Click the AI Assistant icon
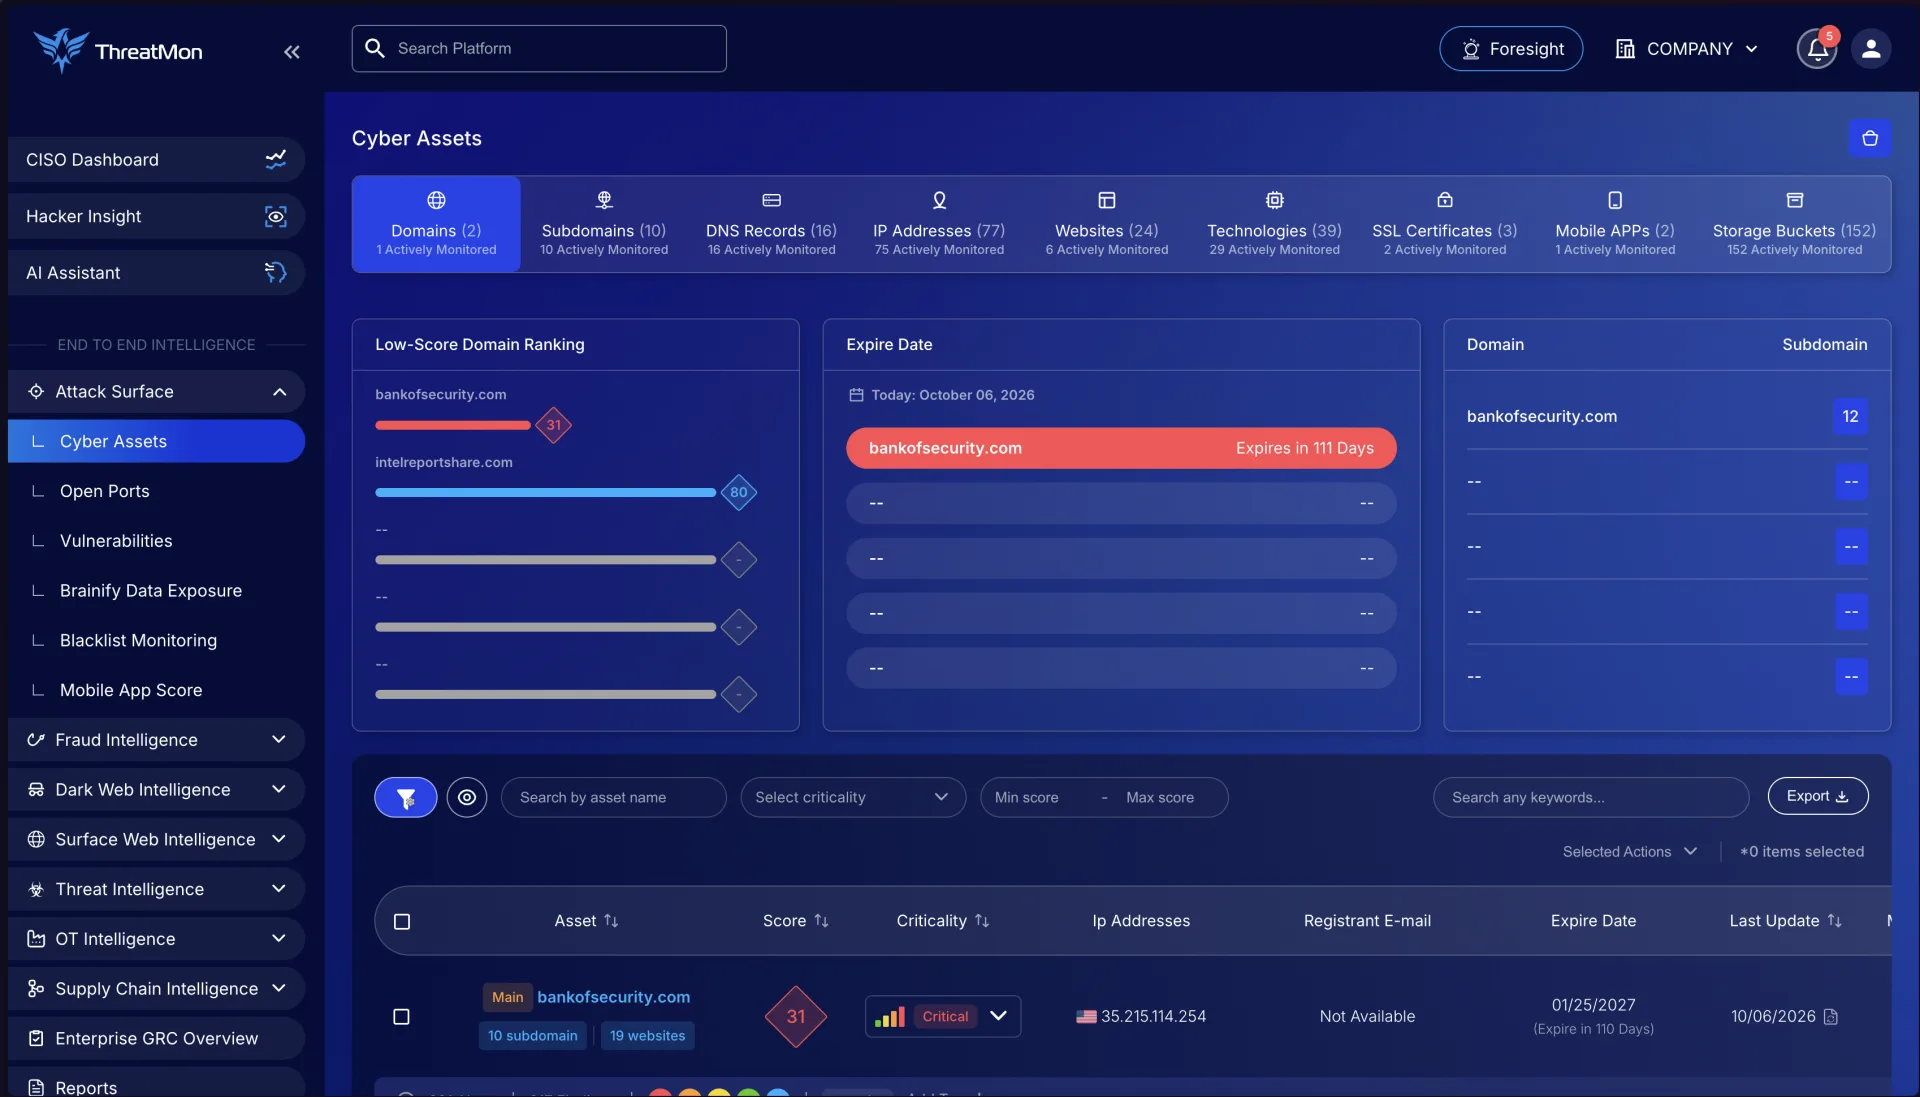 pos(275,272)
